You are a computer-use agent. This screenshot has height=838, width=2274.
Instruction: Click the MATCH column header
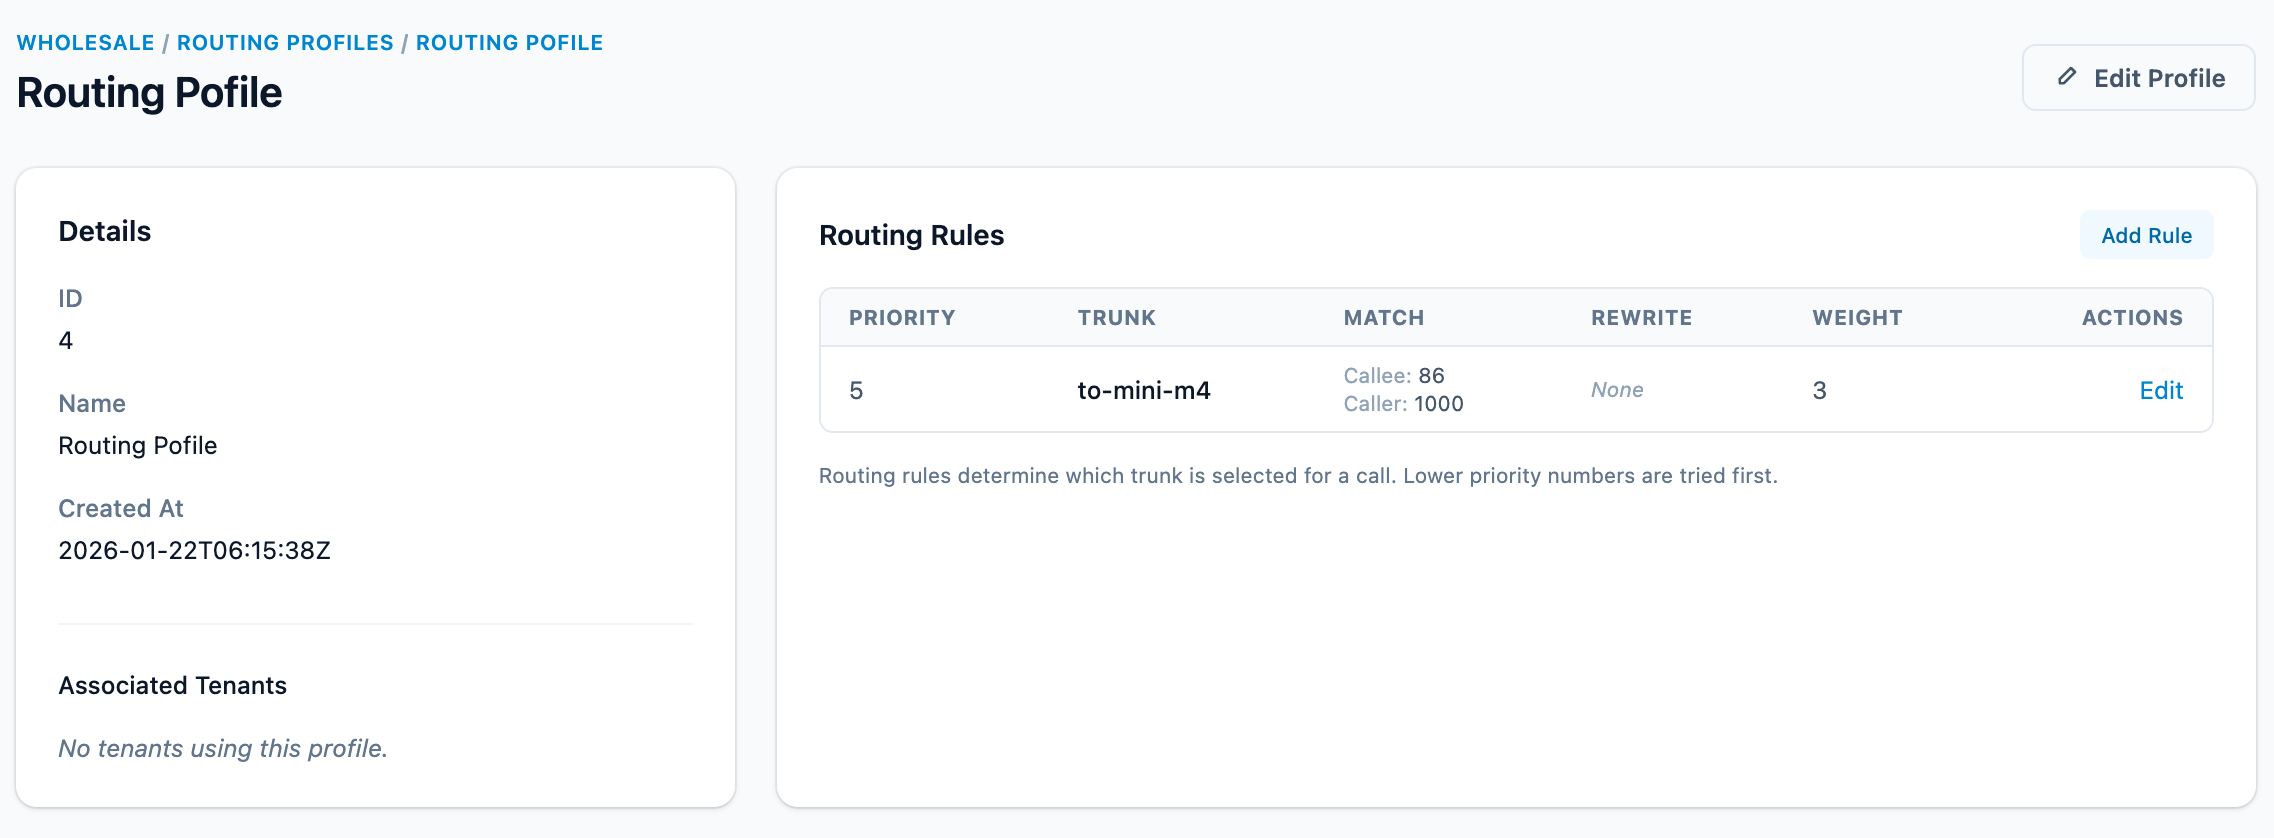click(1383, 317)
